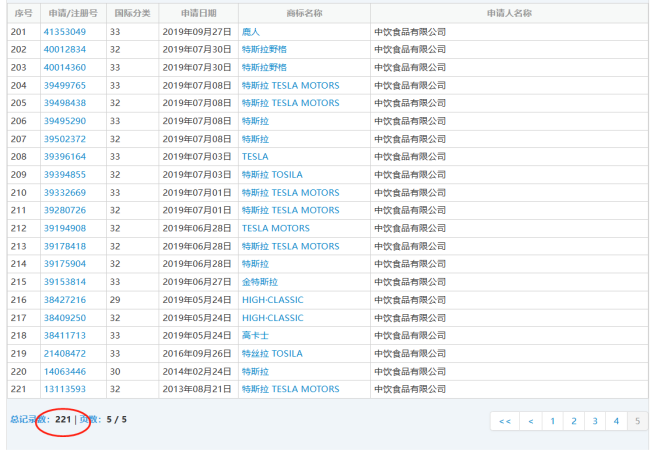
Task: Click class value 29 in row 216
Action: coord(115,300)
